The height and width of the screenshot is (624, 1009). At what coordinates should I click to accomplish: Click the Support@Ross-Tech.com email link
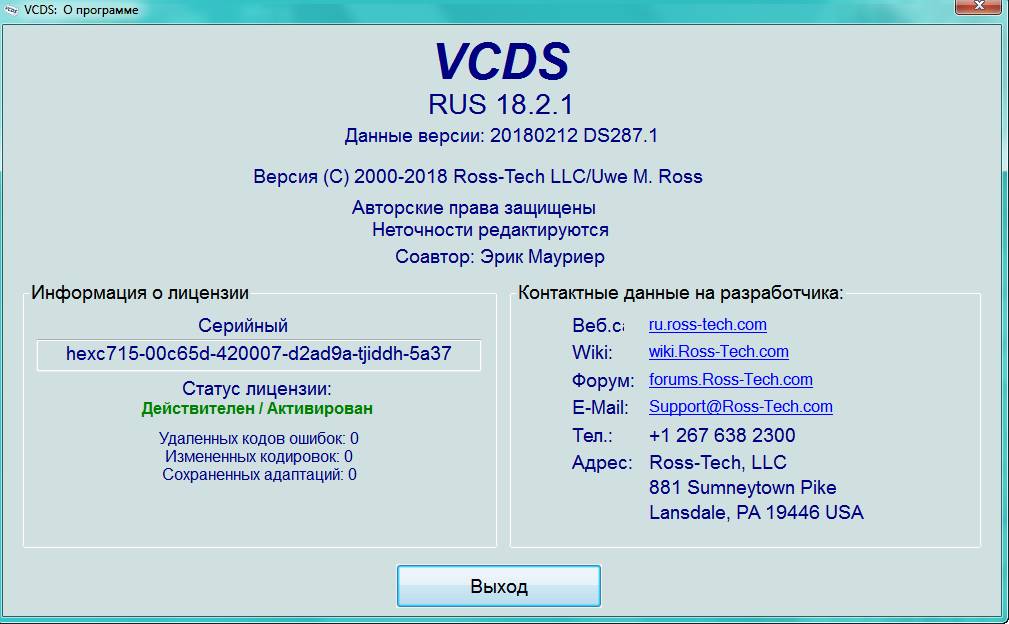tap(740, 407)
